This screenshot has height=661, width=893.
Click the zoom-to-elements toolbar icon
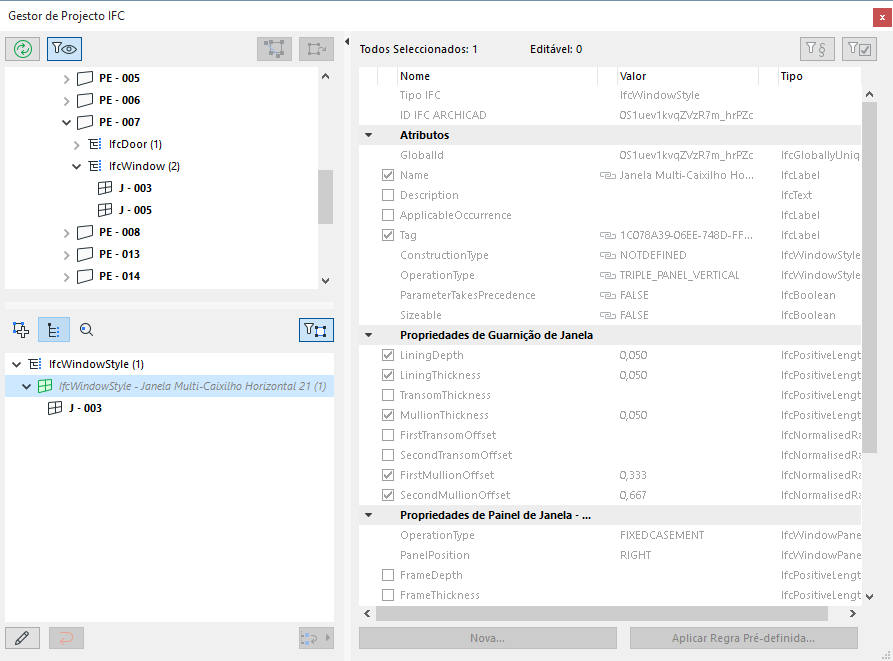click(x=317, y=49)
